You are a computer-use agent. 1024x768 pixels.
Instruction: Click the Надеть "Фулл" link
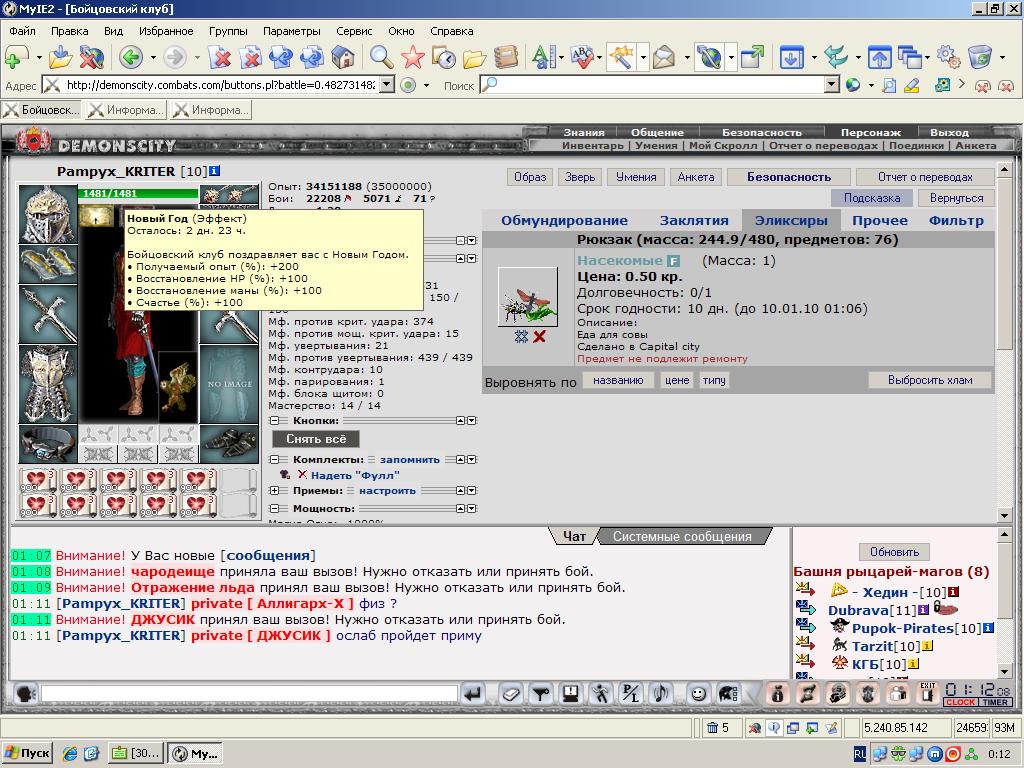355,475
